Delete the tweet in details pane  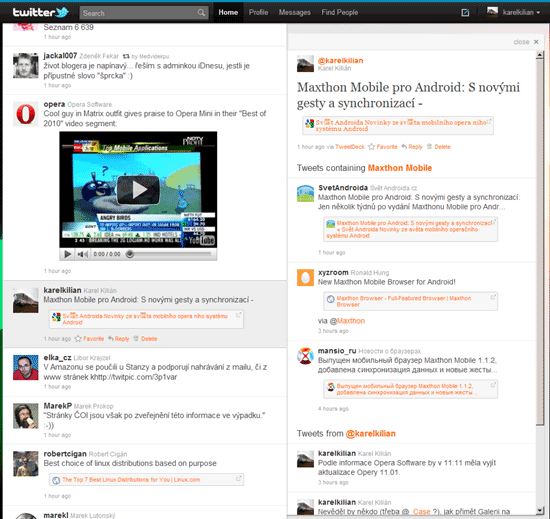point(442,147)
